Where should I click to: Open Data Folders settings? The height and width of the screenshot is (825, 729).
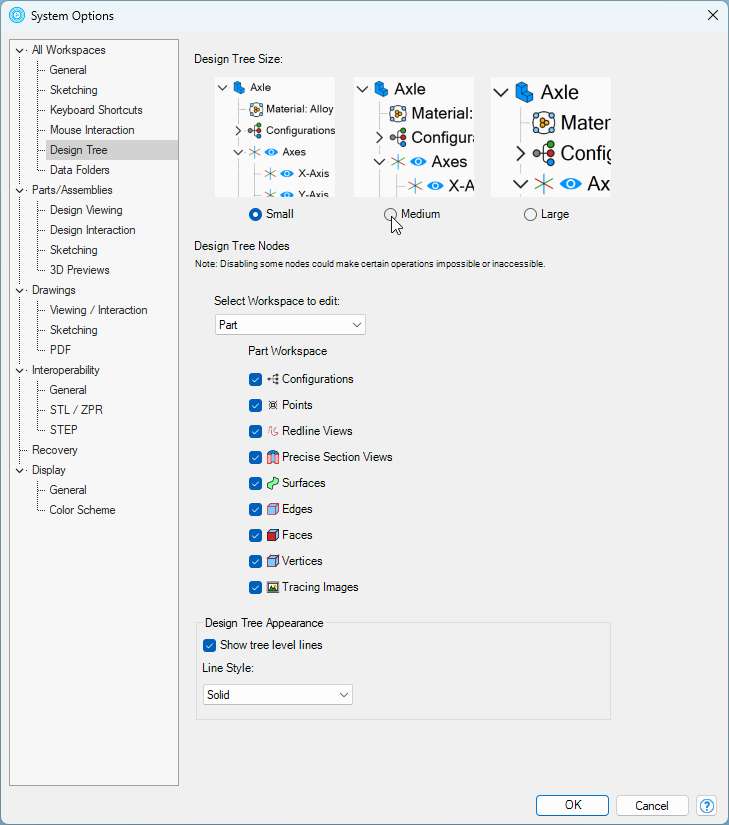click(79, 170)
